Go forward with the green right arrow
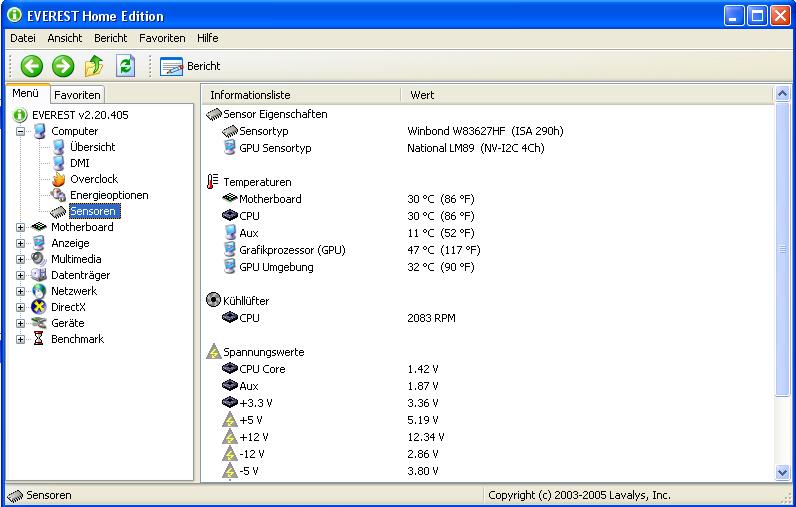Image resolution: width=796 pixels, height=507 pixels. coord(63,66)
